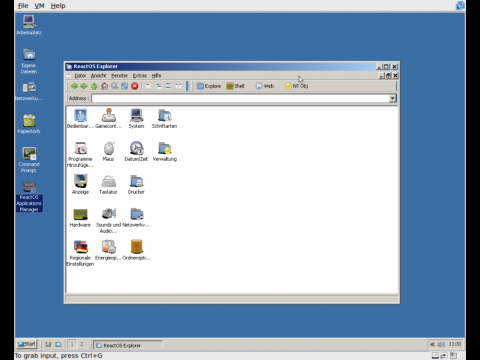This screenshot has height=360, width=480.
Task: Open the Hilfe menu
Action: [x=156, y=76]
